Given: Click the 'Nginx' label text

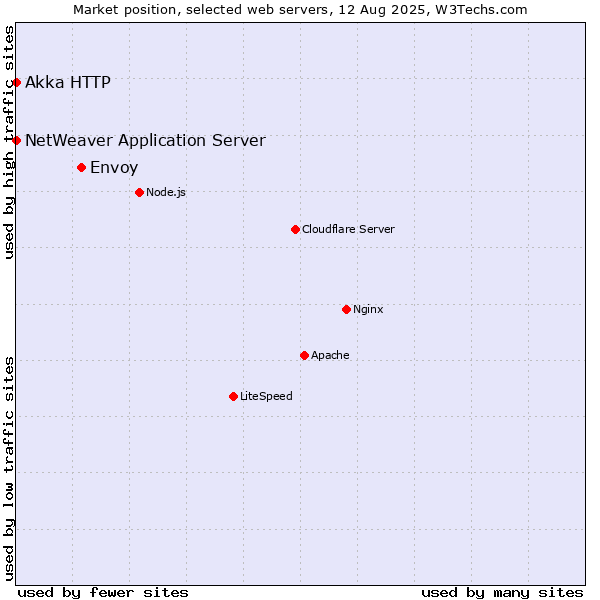Looking at the screenshot, I should pos(368,309).
